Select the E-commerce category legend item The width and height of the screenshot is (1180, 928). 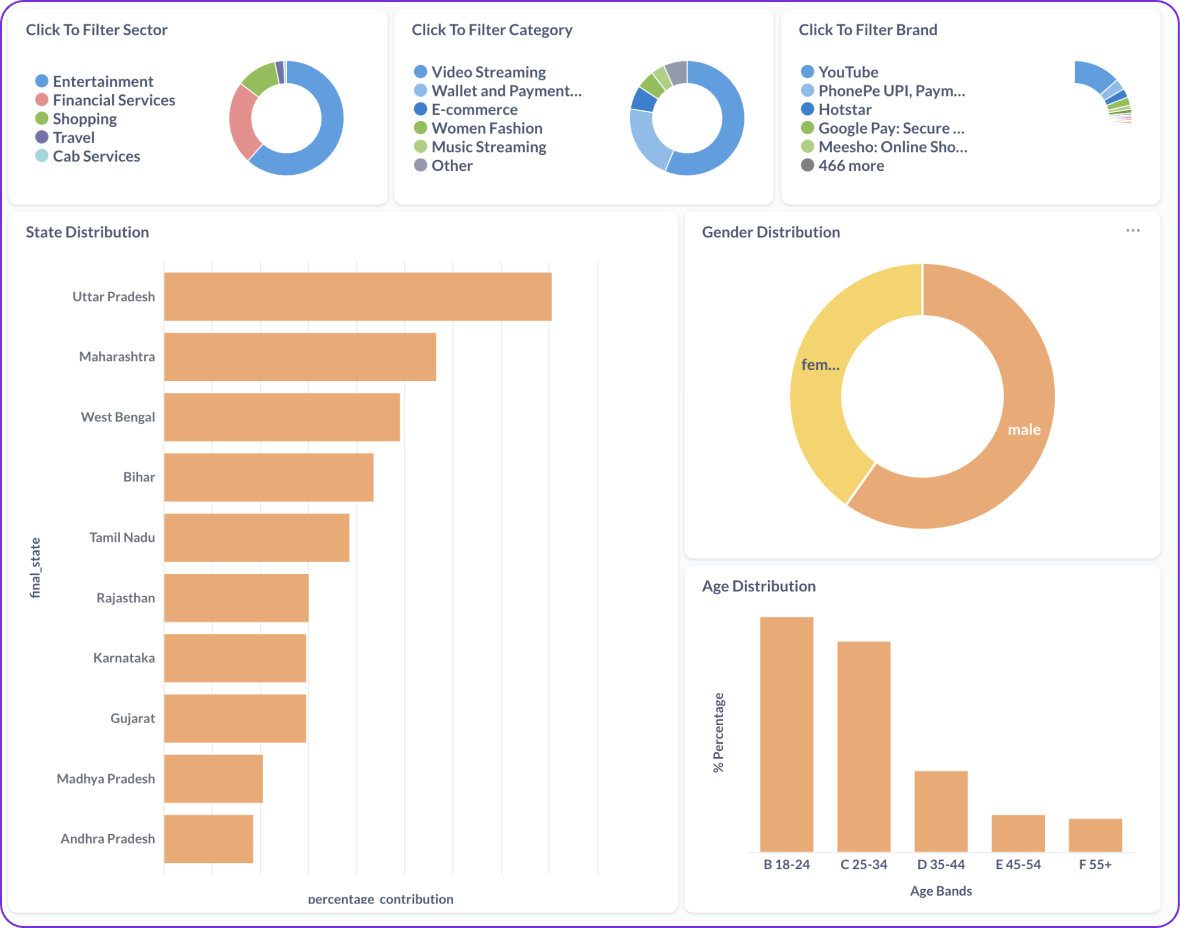(474, 109)
